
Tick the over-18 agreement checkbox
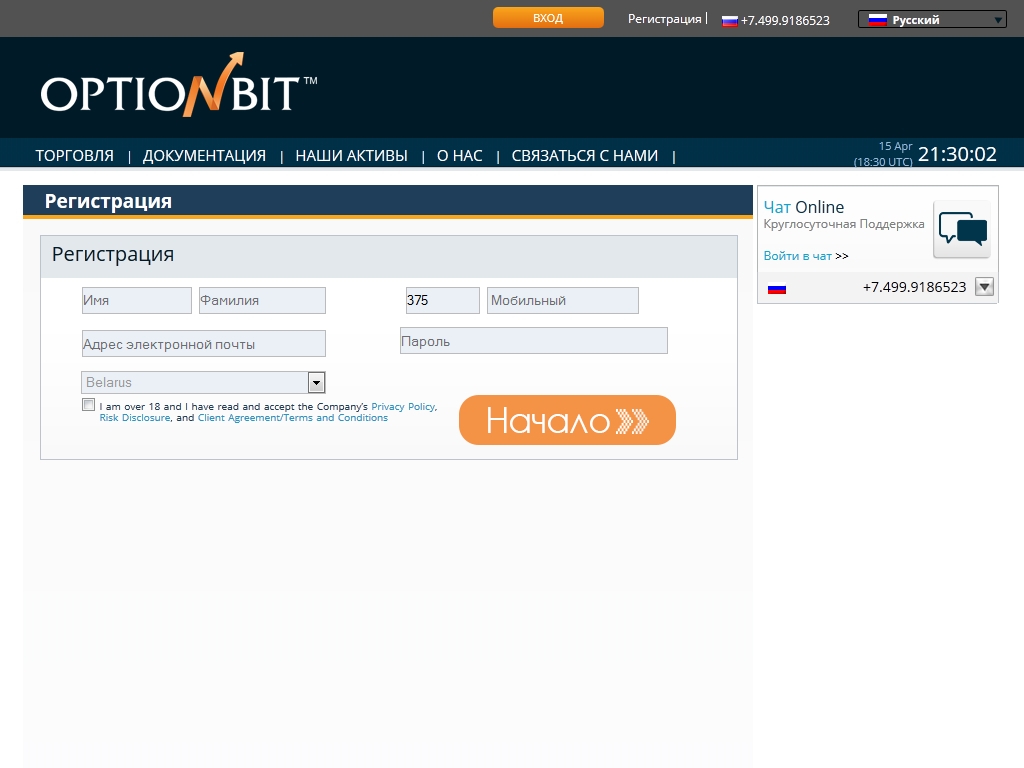coord(89,405)
